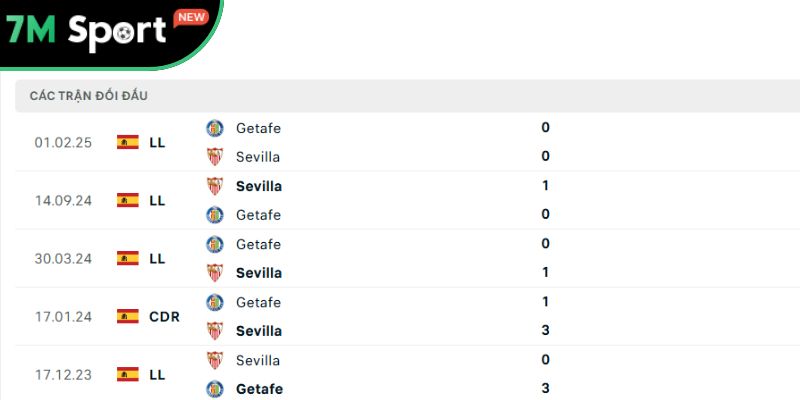
Task: Click Sevilla's score of 3 on 17.01.24
Action: tap(545, 331)
